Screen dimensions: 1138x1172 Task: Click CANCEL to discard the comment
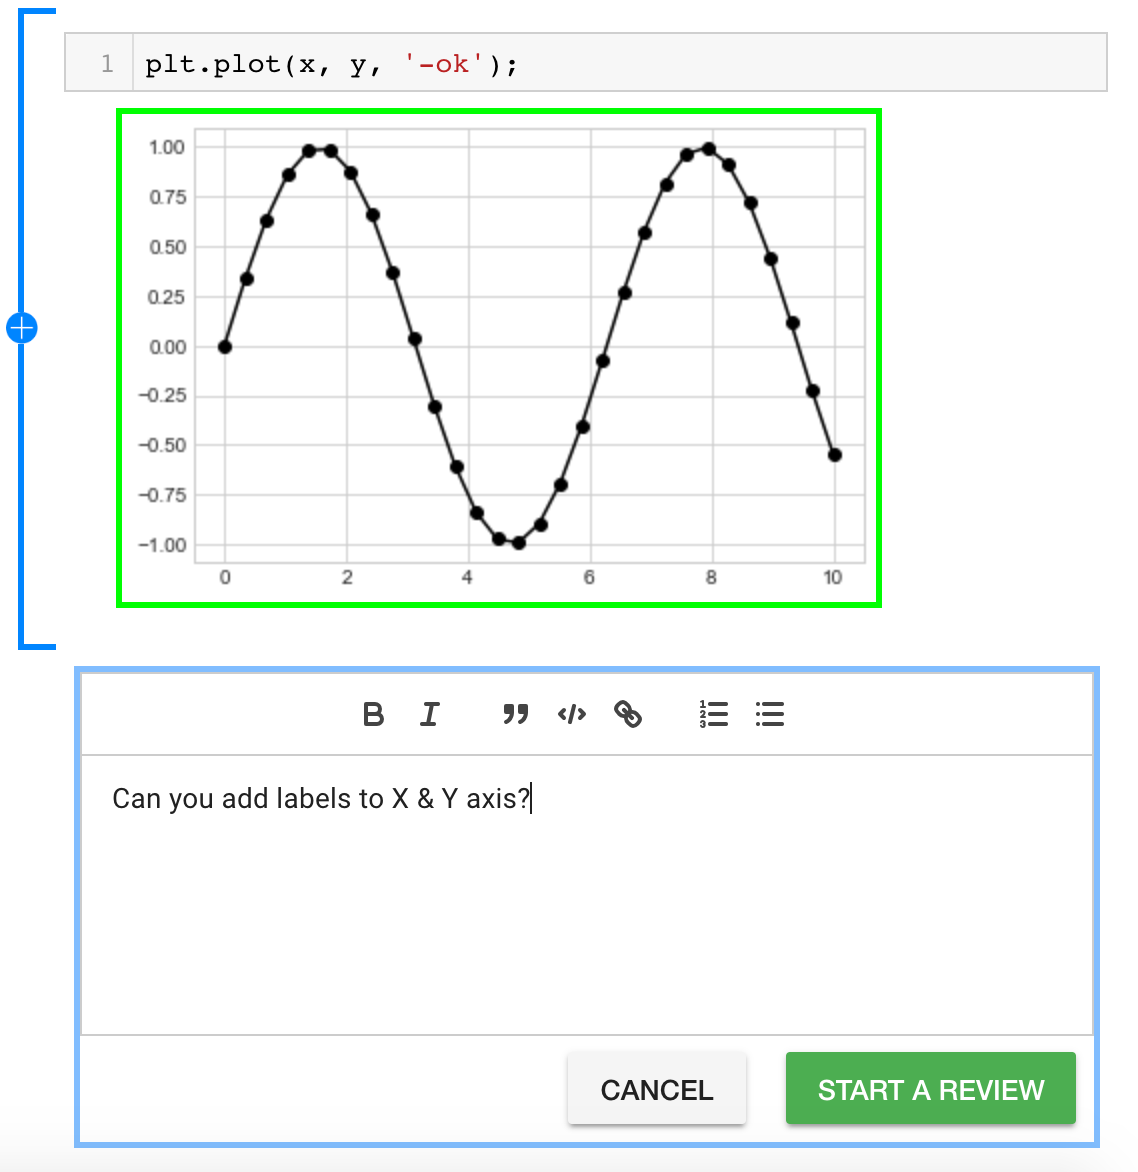(656, 1089)
